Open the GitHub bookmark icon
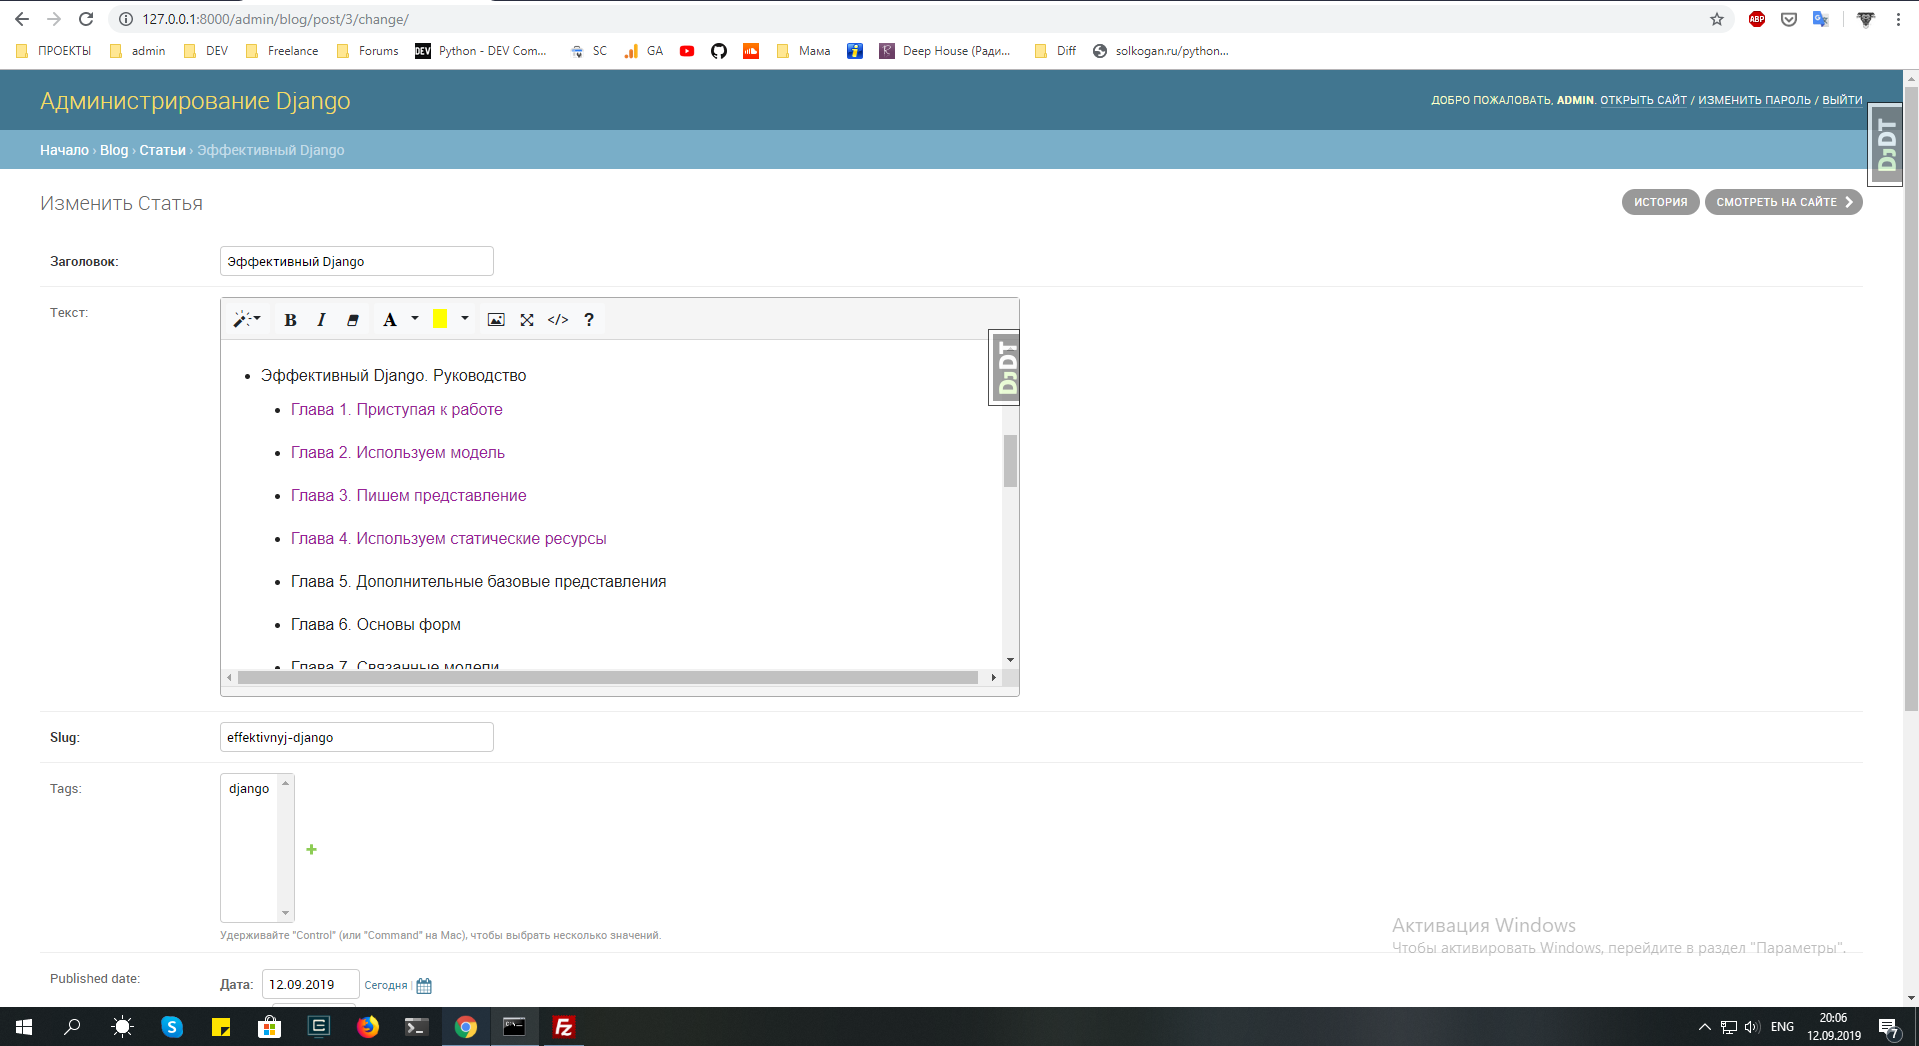The image size is (1919, 1046). click(719, 51)
